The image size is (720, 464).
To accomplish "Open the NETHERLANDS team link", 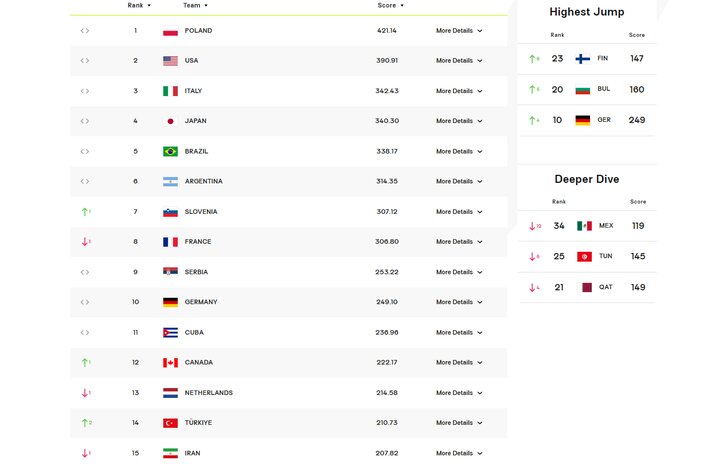I will point(208,393).
